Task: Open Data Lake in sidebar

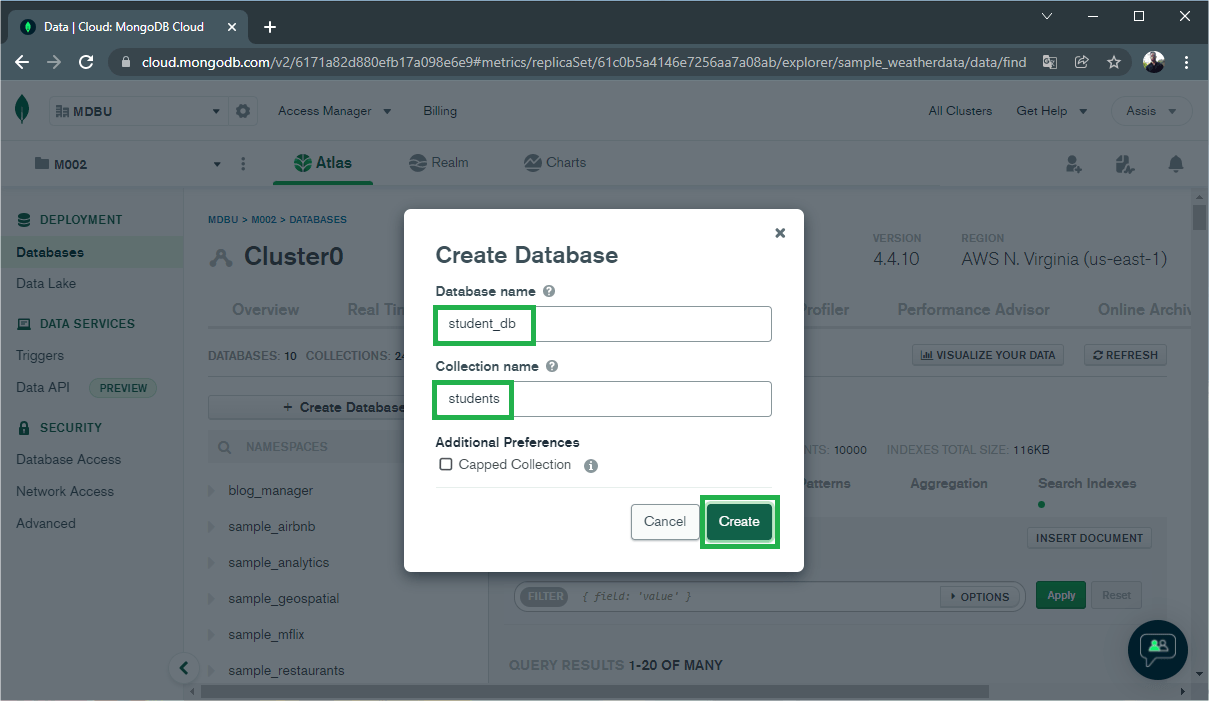Action: click(x=46, y=284)
